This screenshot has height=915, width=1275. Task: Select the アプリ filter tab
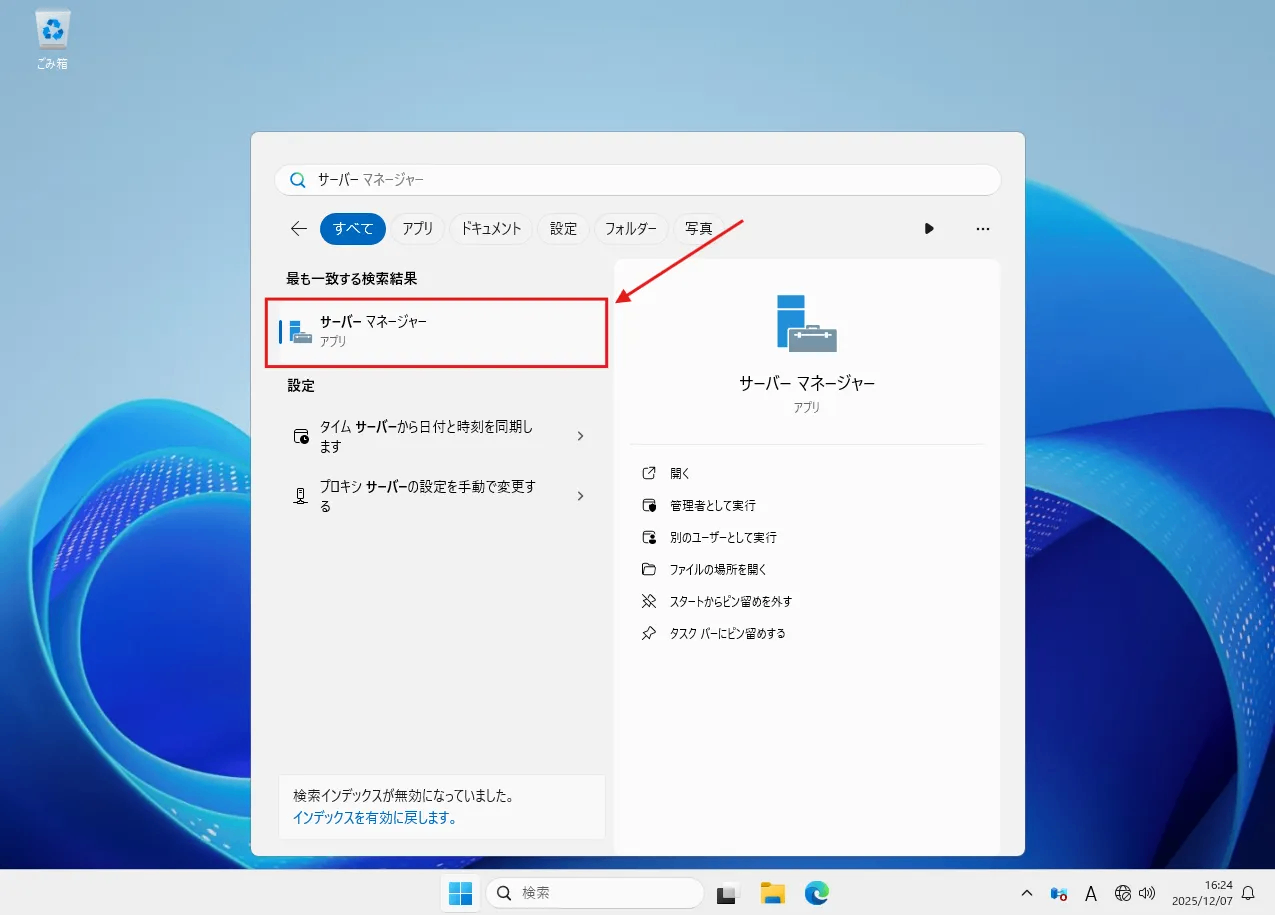pyautogui.click(x=418, y=229)
